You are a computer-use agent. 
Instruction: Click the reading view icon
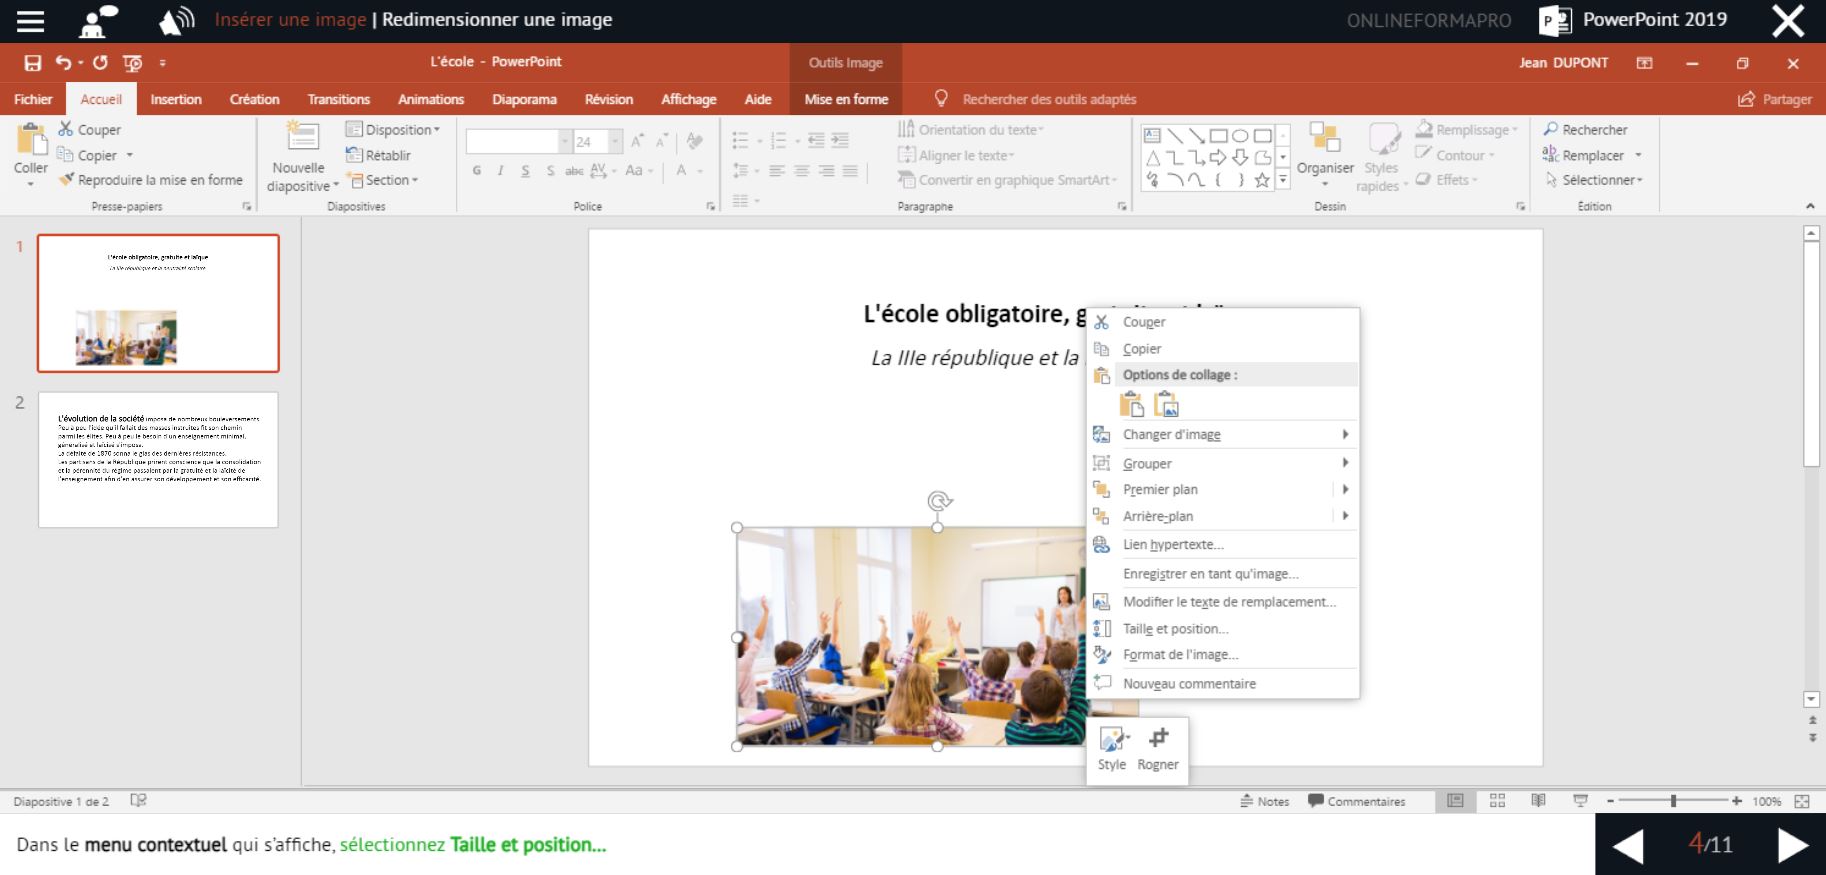point(1538,801)
